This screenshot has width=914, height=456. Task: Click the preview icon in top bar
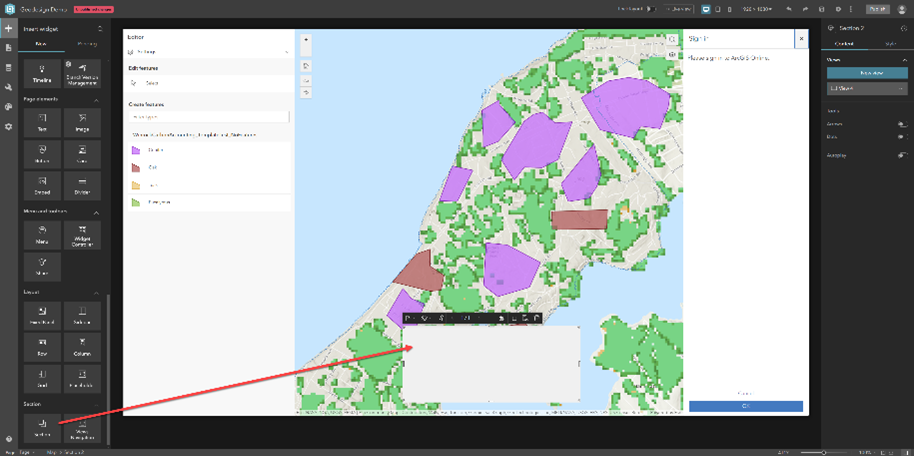[x=838, y=9]
